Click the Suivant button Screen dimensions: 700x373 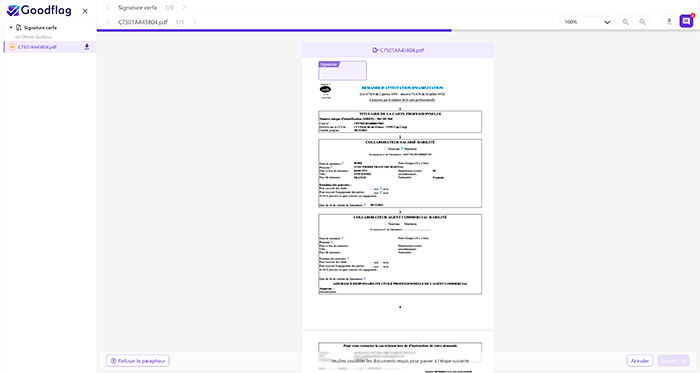click(673, 361)
